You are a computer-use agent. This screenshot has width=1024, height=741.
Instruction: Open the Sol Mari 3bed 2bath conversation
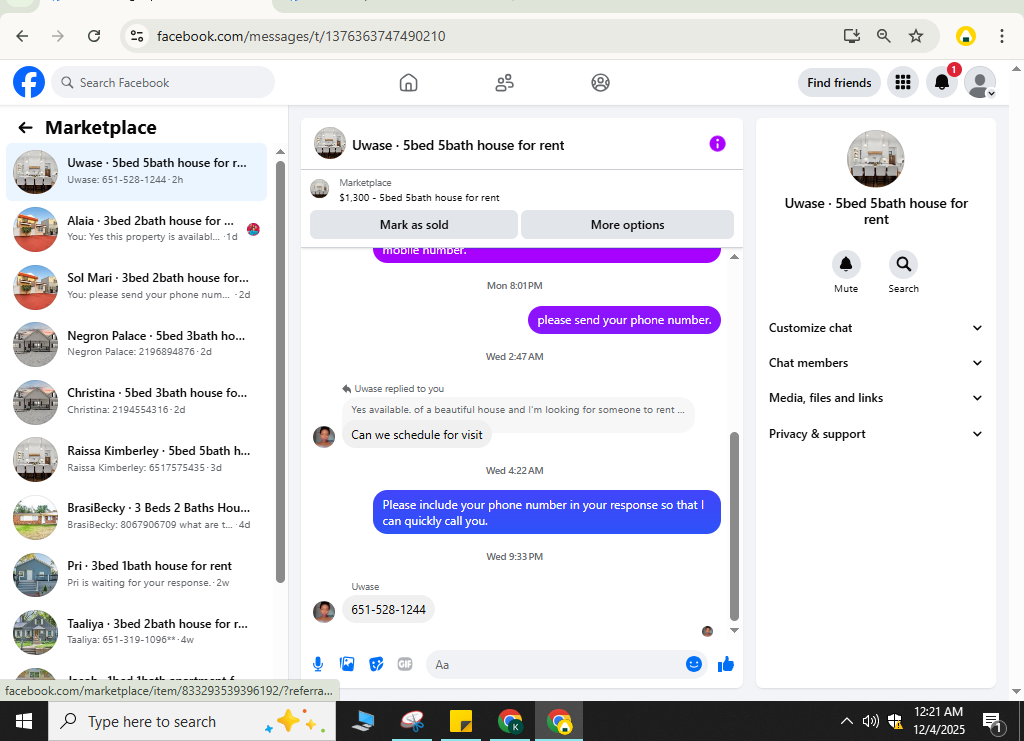tap(136, 287)
